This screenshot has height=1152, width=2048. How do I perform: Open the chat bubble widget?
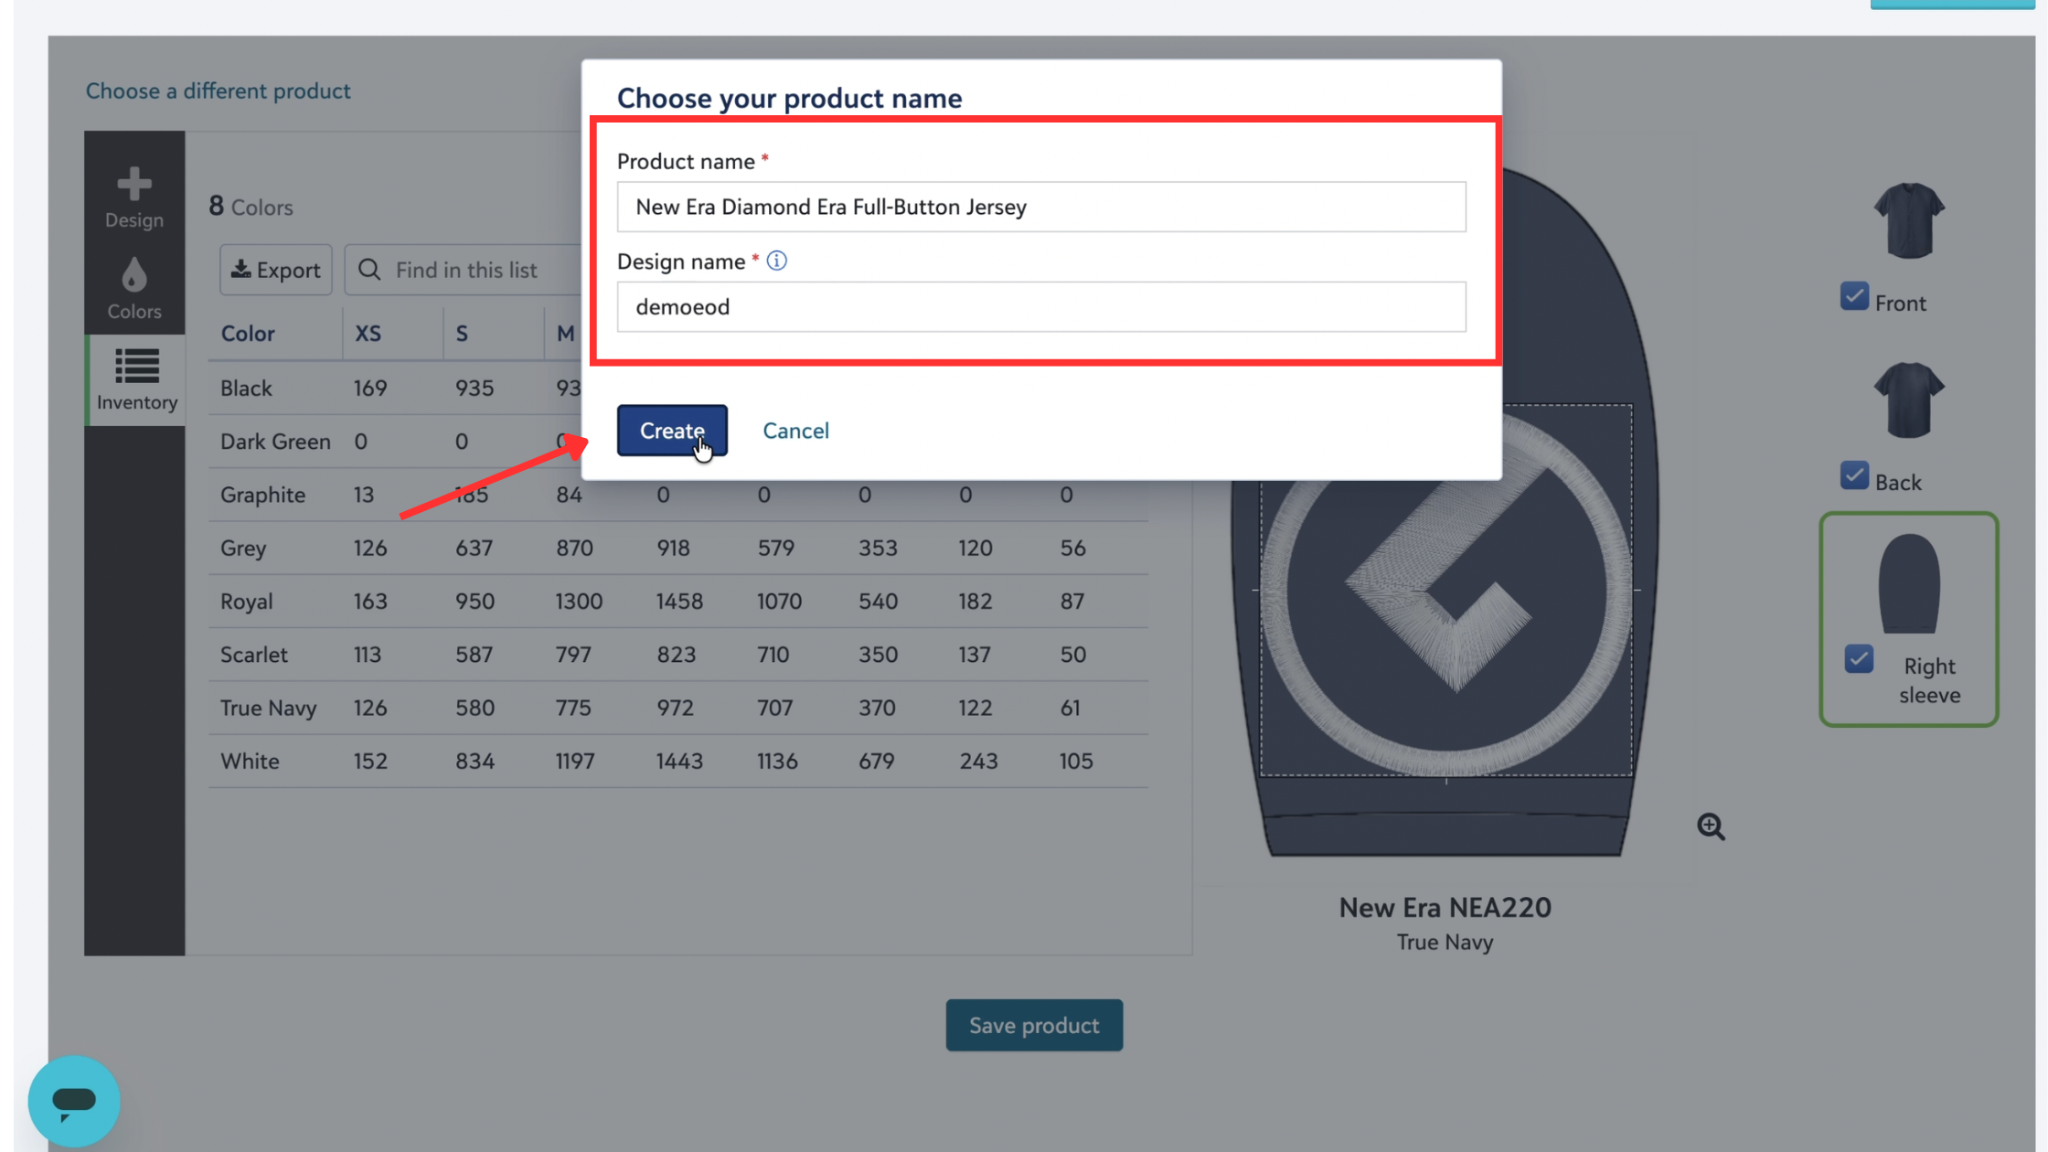pyautogui.click(x=74, y=1101)
